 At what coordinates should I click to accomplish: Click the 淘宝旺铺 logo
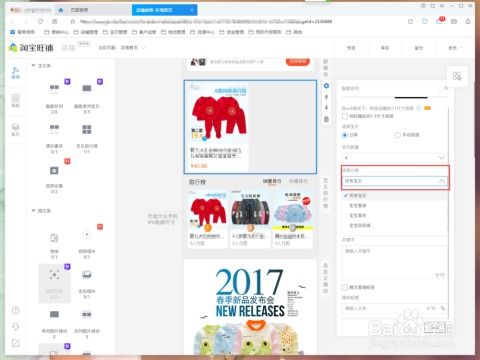click(x=31, y=48)
